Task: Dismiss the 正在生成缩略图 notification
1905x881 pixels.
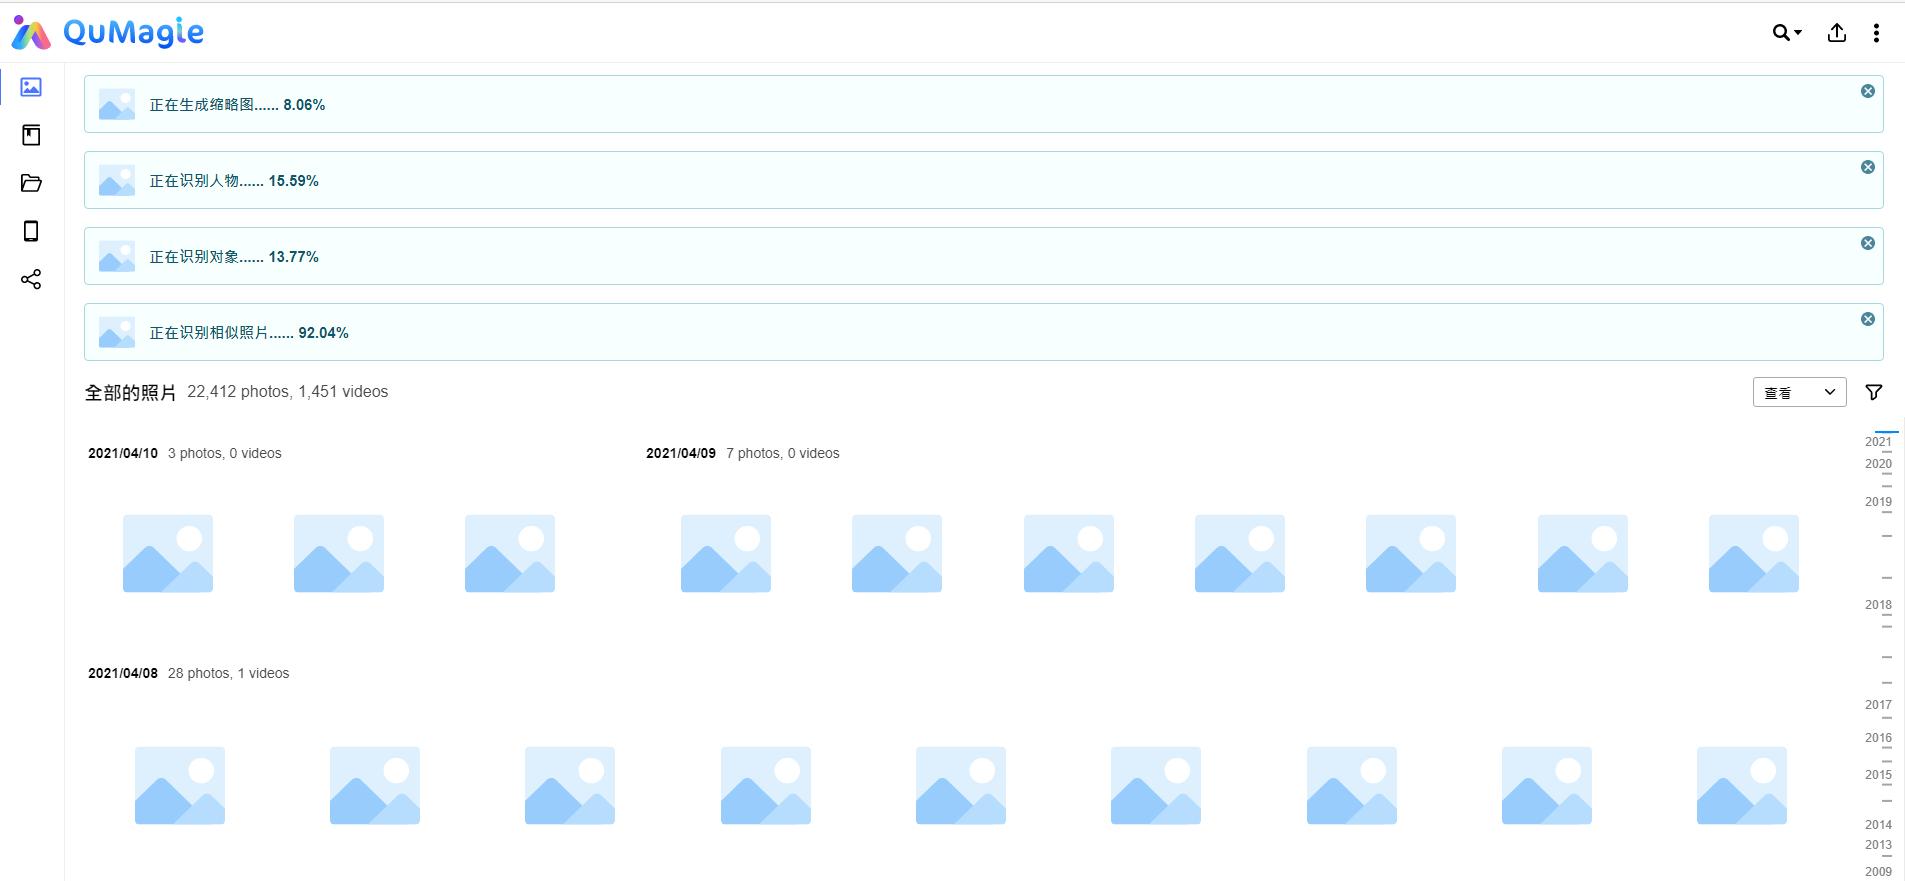Action: [x=1868, y=91]
